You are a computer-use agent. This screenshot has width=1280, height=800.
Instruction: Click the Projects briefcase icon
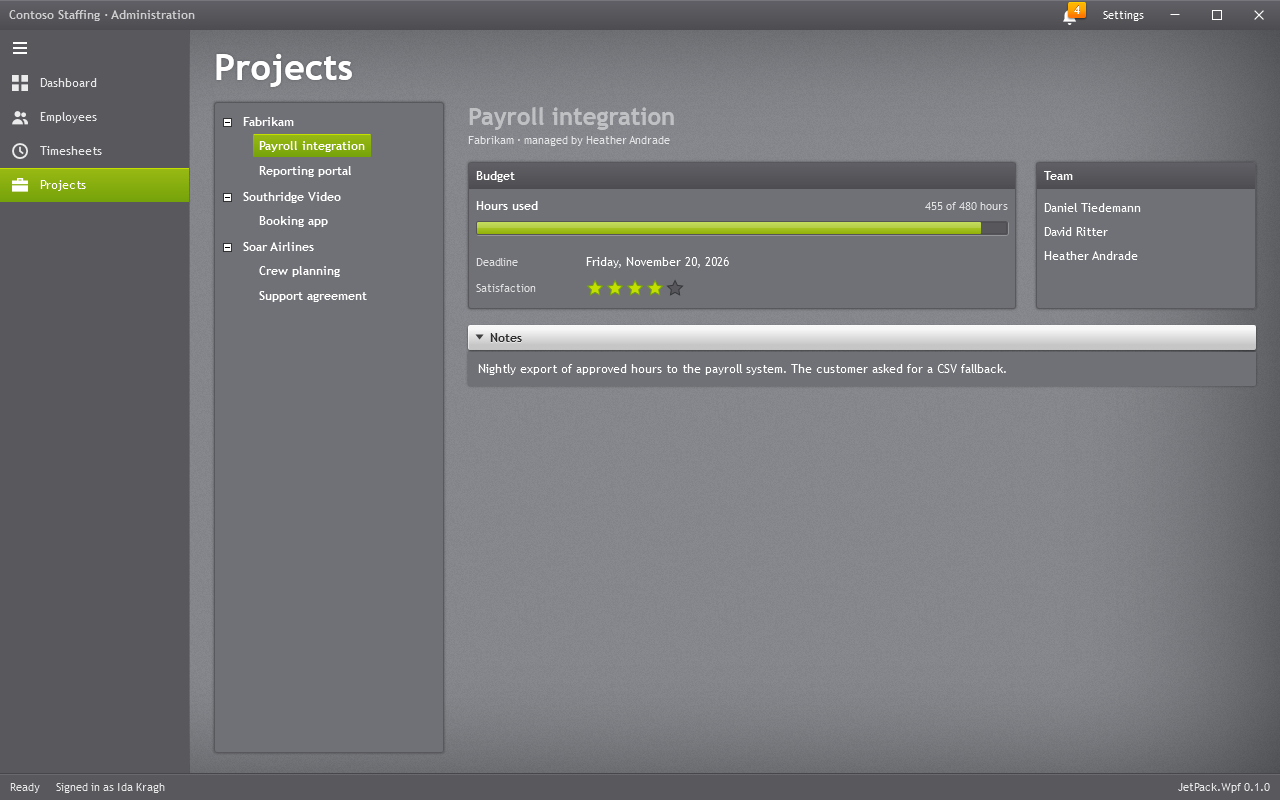coord(20,185)
